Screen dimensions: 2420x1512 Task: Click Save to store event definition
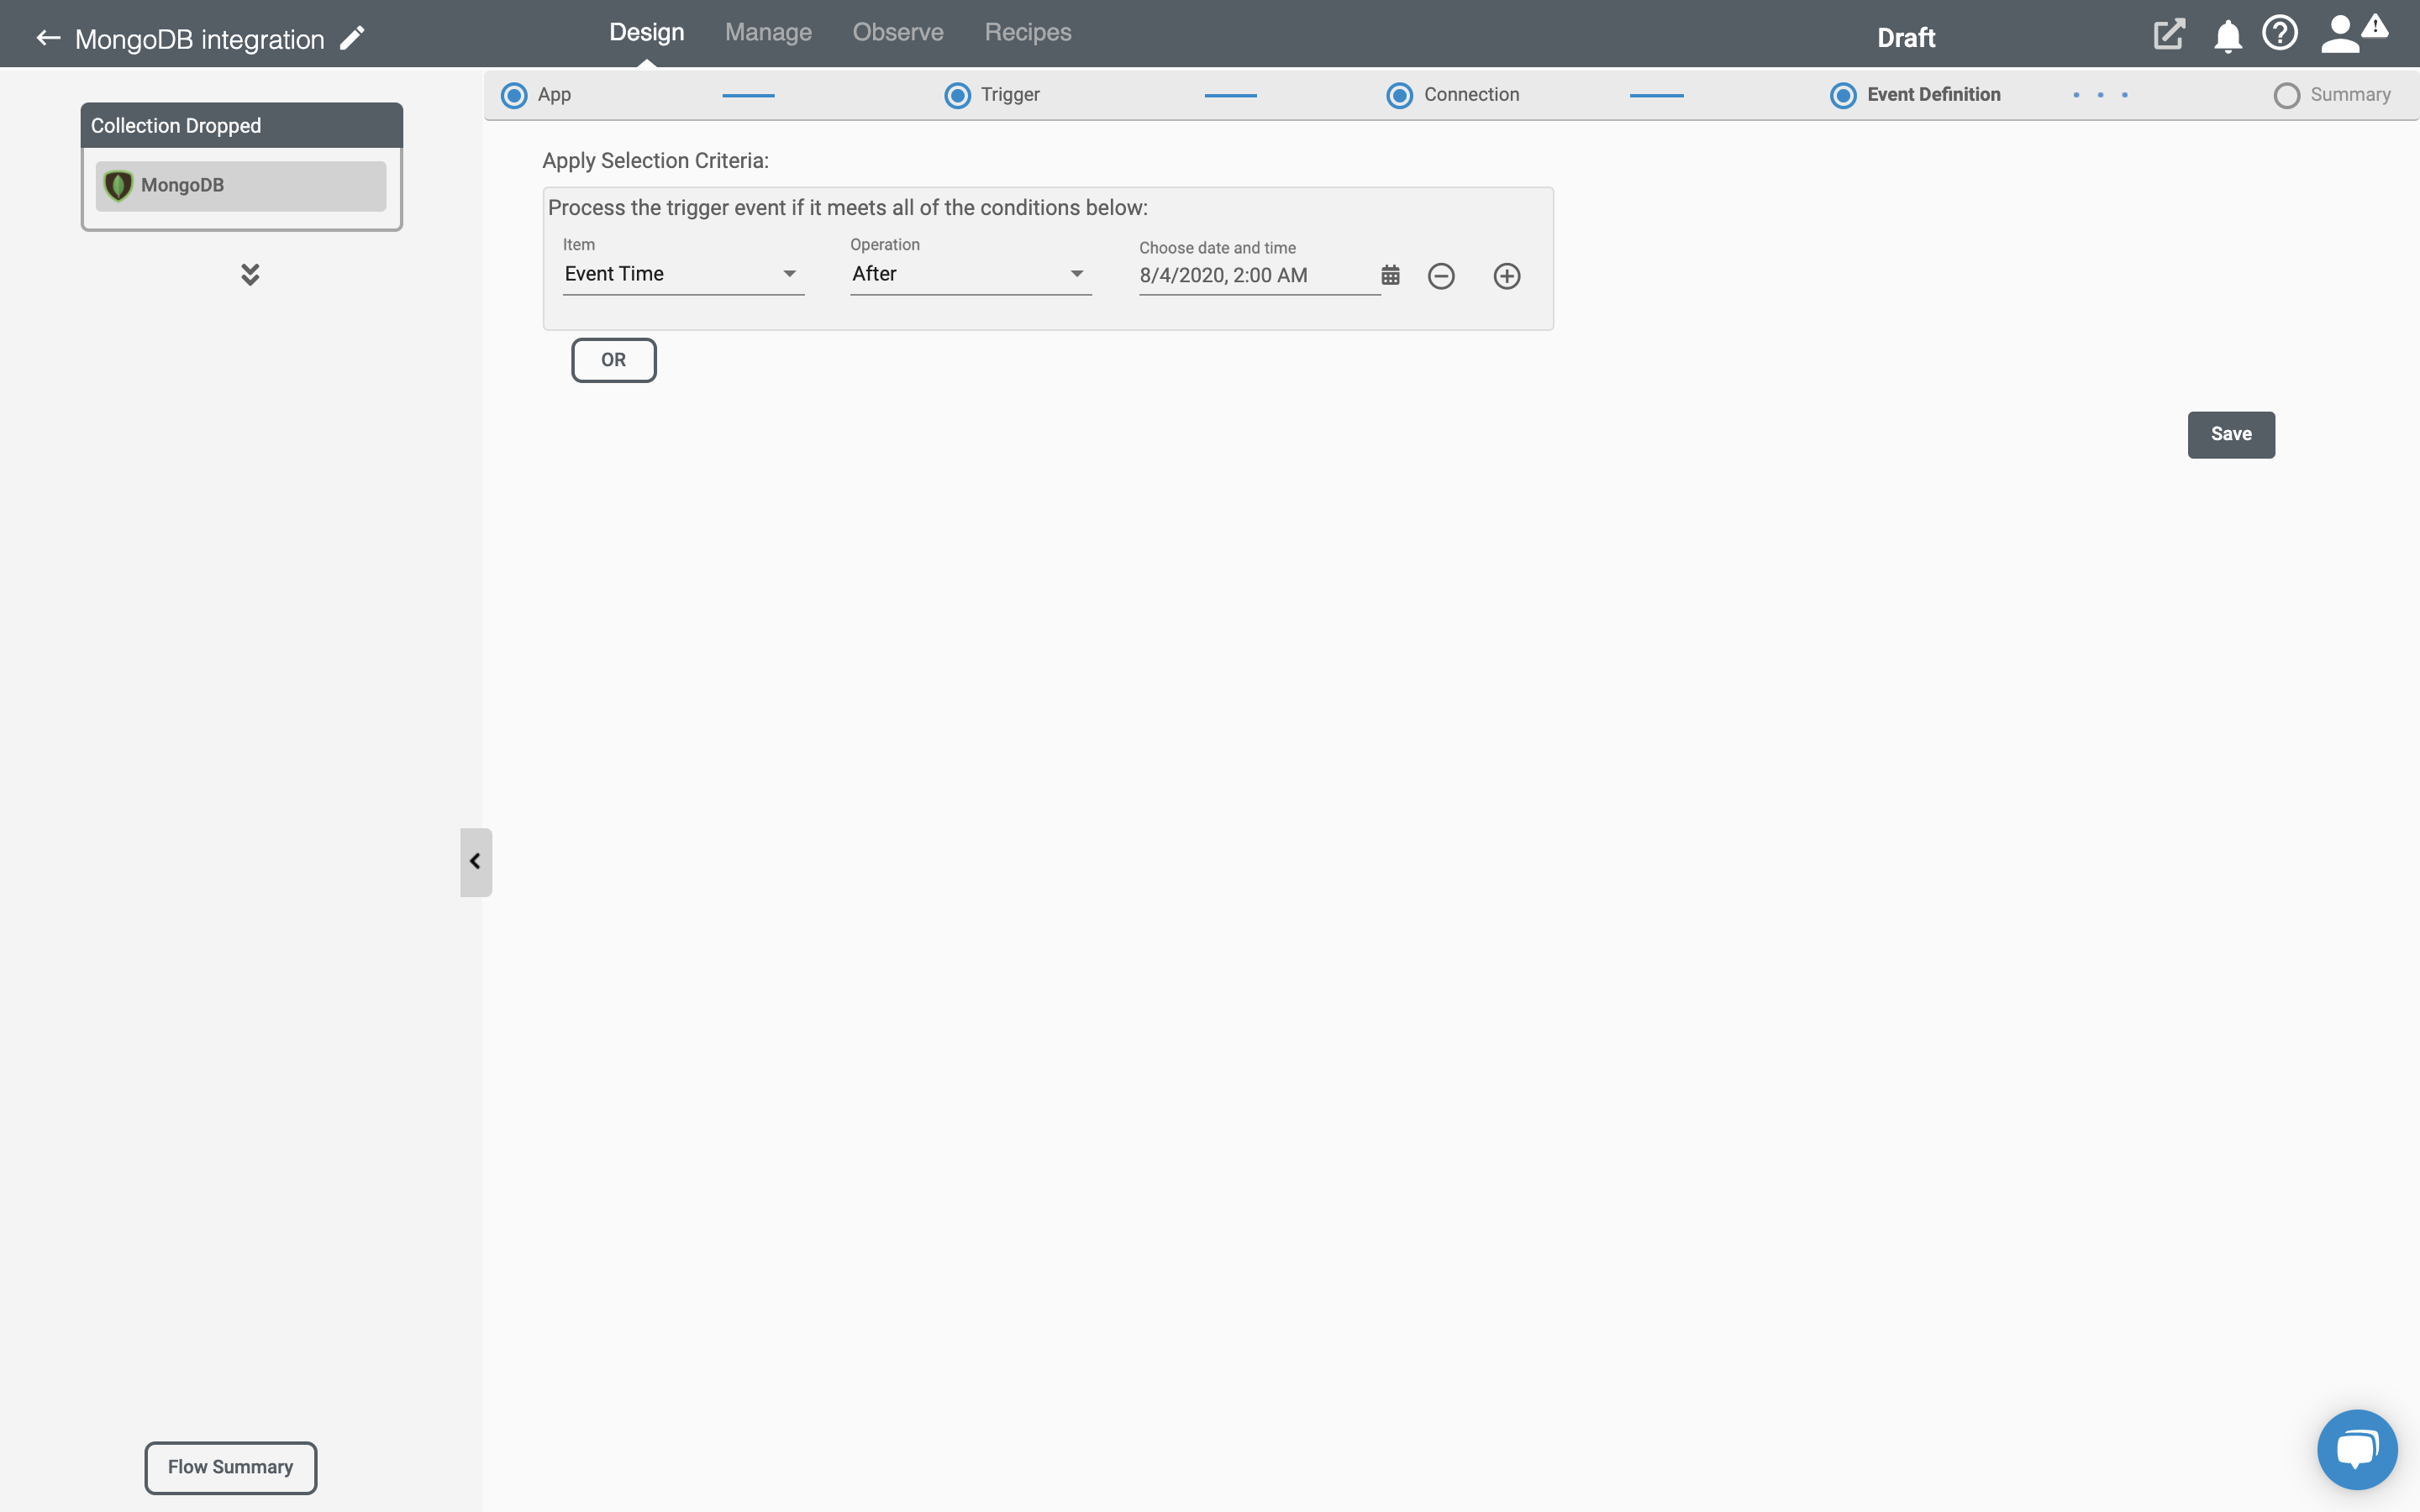pyautogui.click(x=2232, y=433)
